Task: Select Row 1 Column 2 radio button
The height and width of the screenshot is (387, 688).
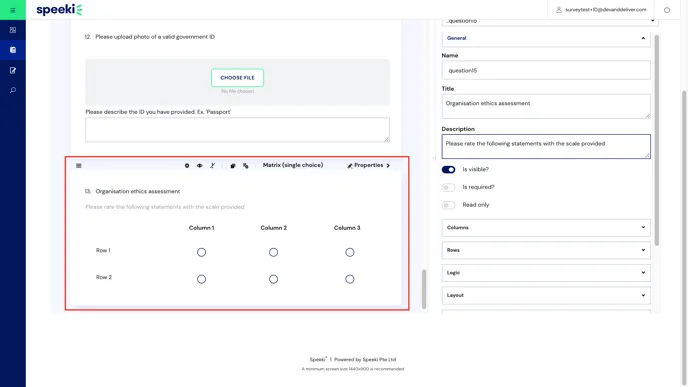Action: (x=273, y=252)
